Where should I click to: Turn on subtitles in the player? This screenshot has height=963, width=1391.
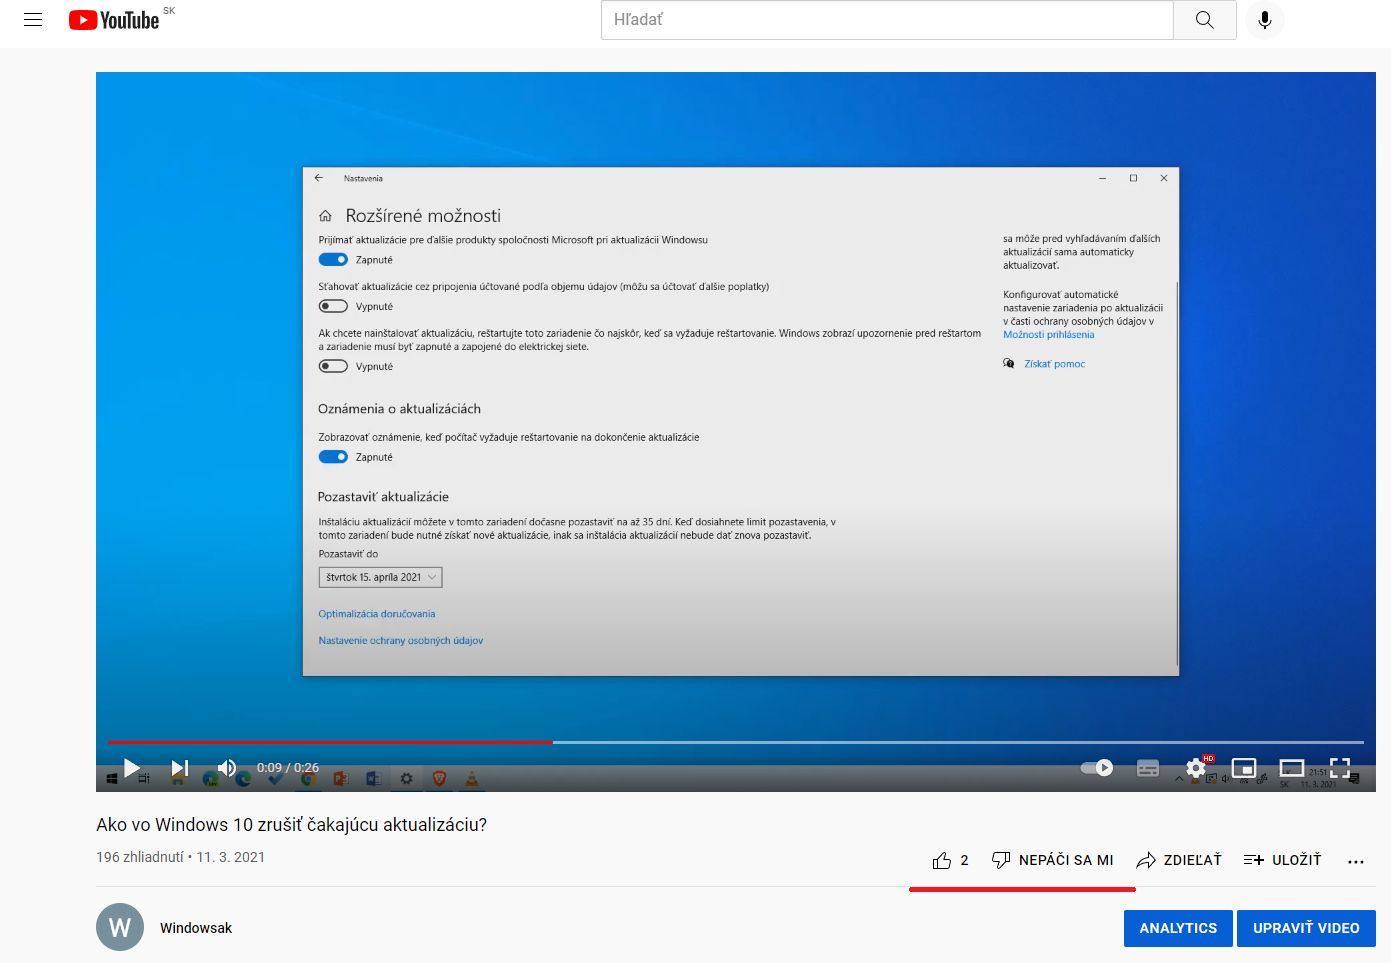[x=1148, y=768]
